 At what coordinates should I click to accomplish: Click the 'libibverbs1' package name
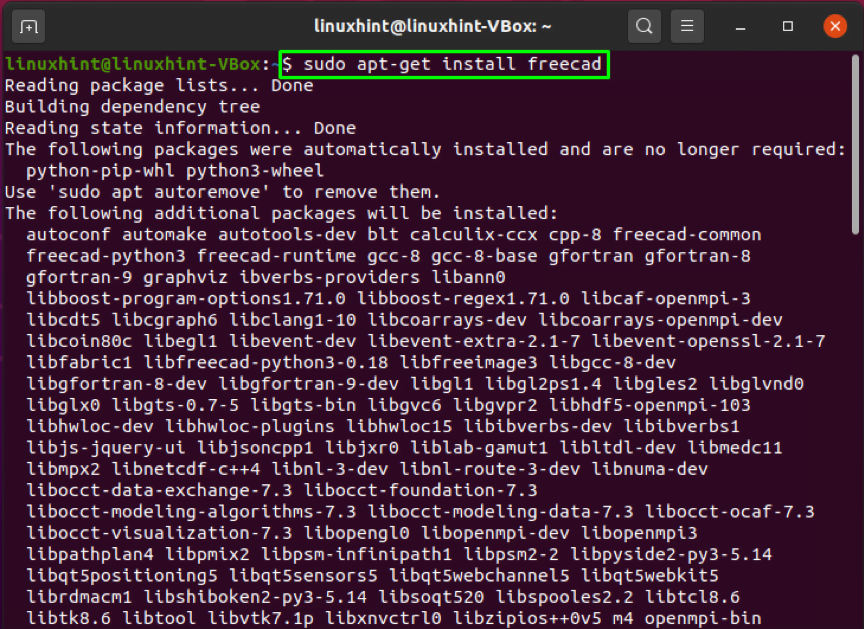681,427
